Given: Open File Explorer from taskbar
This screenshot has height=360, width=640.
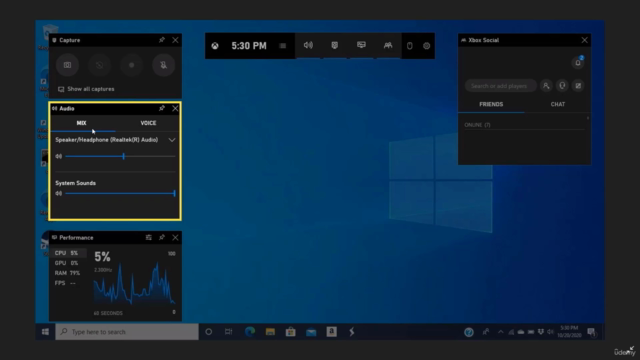Looking at the screenshot, I should pos(270,332).
